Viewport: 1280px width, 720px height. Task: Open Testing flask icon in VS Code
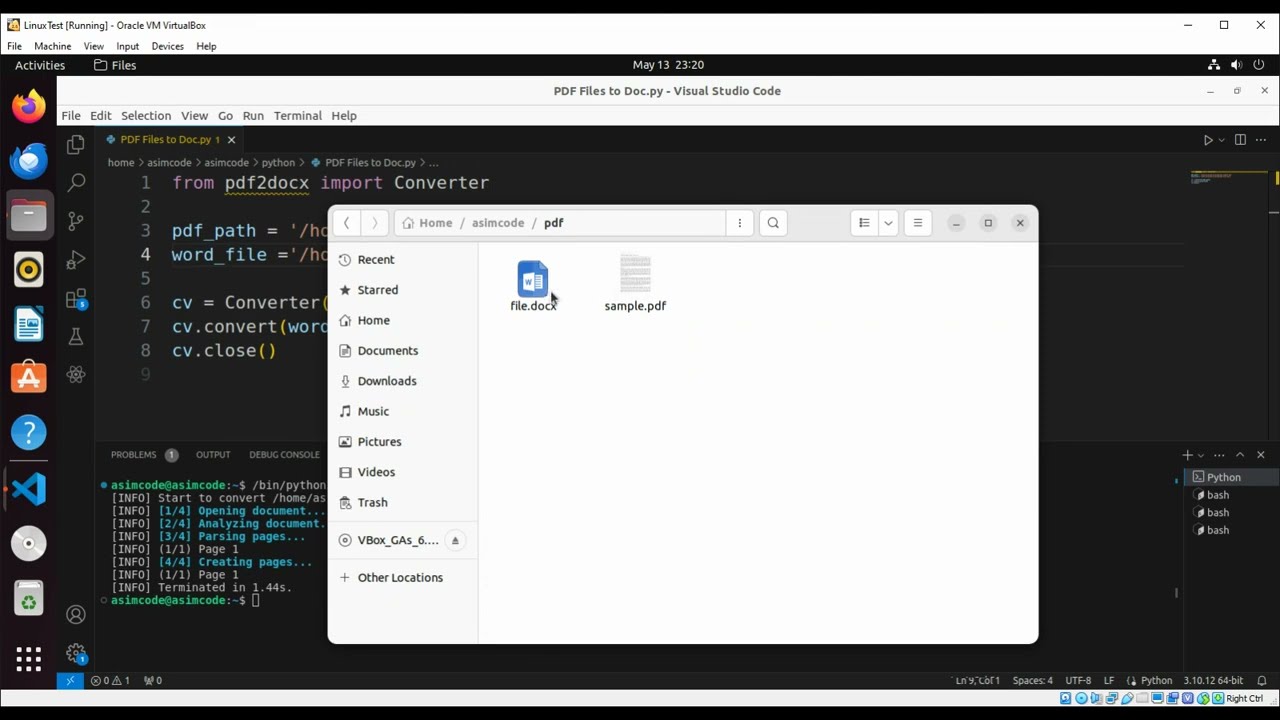click(x=76, y=337)
